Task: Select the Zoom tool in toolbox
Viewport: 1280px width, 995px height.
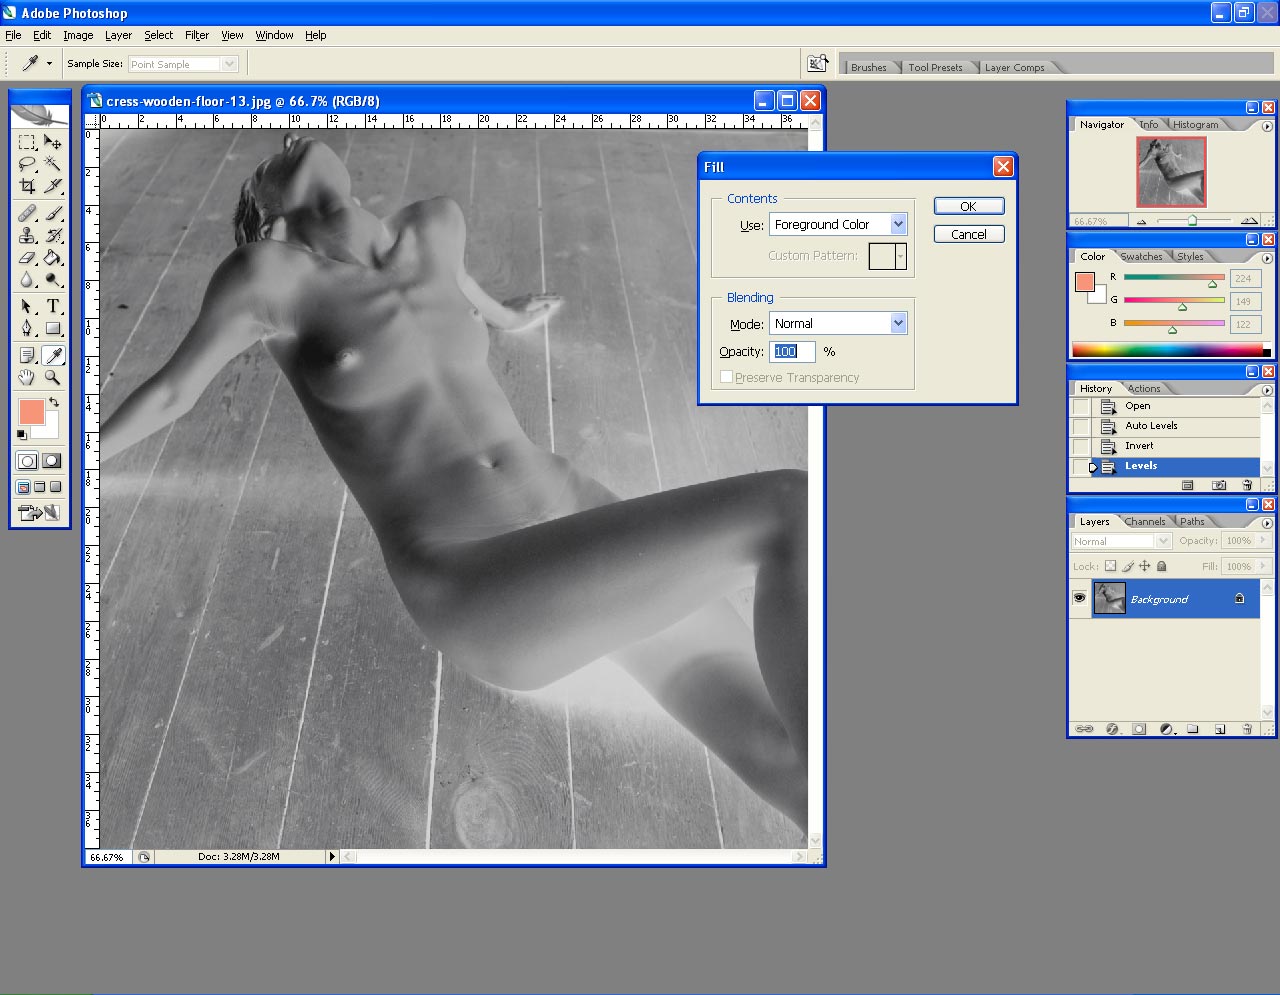Action: (53, 378)
